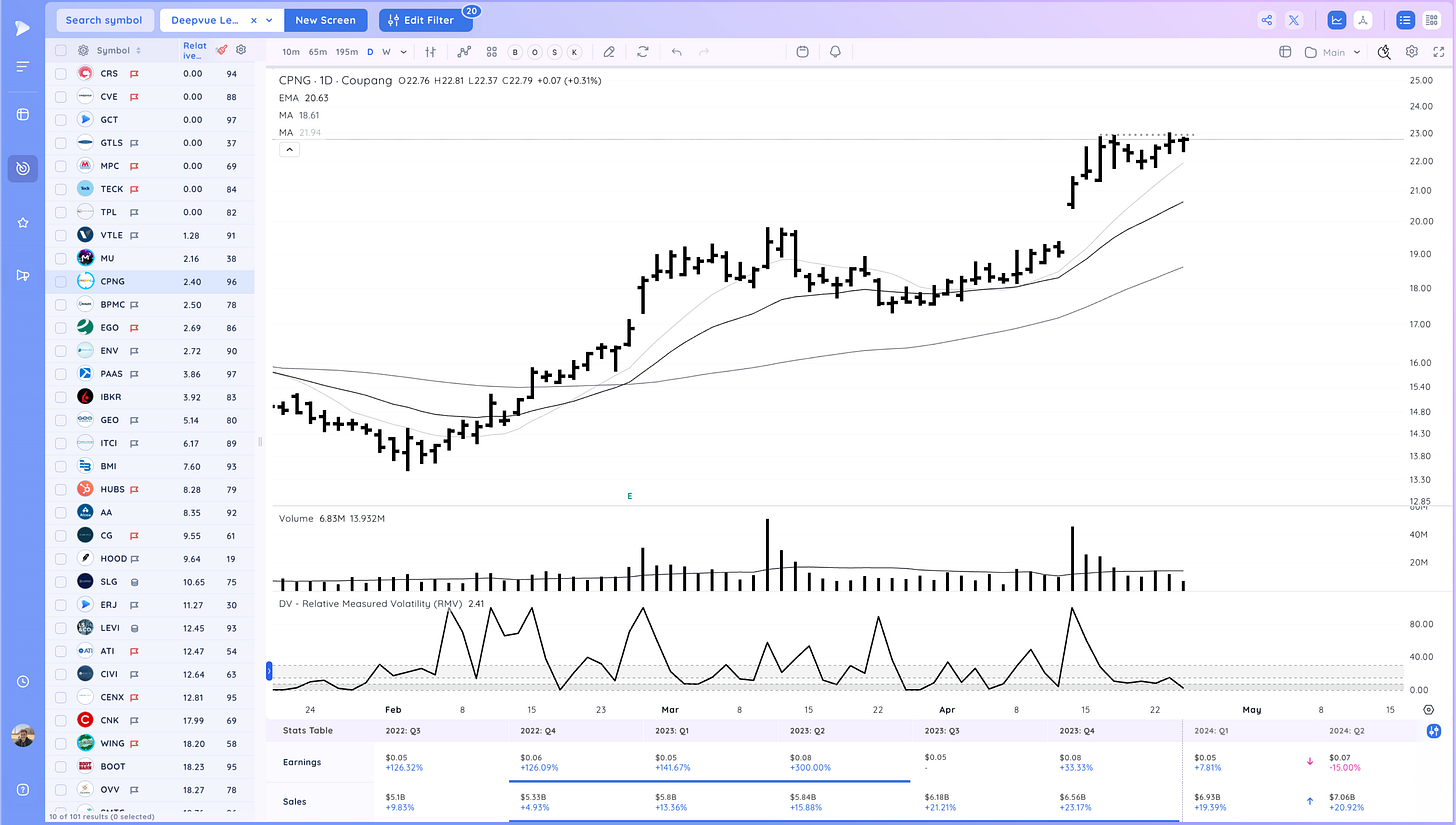1456x825 pixels.
Task: Select the 65m timeframe
Action: point(317,52)
